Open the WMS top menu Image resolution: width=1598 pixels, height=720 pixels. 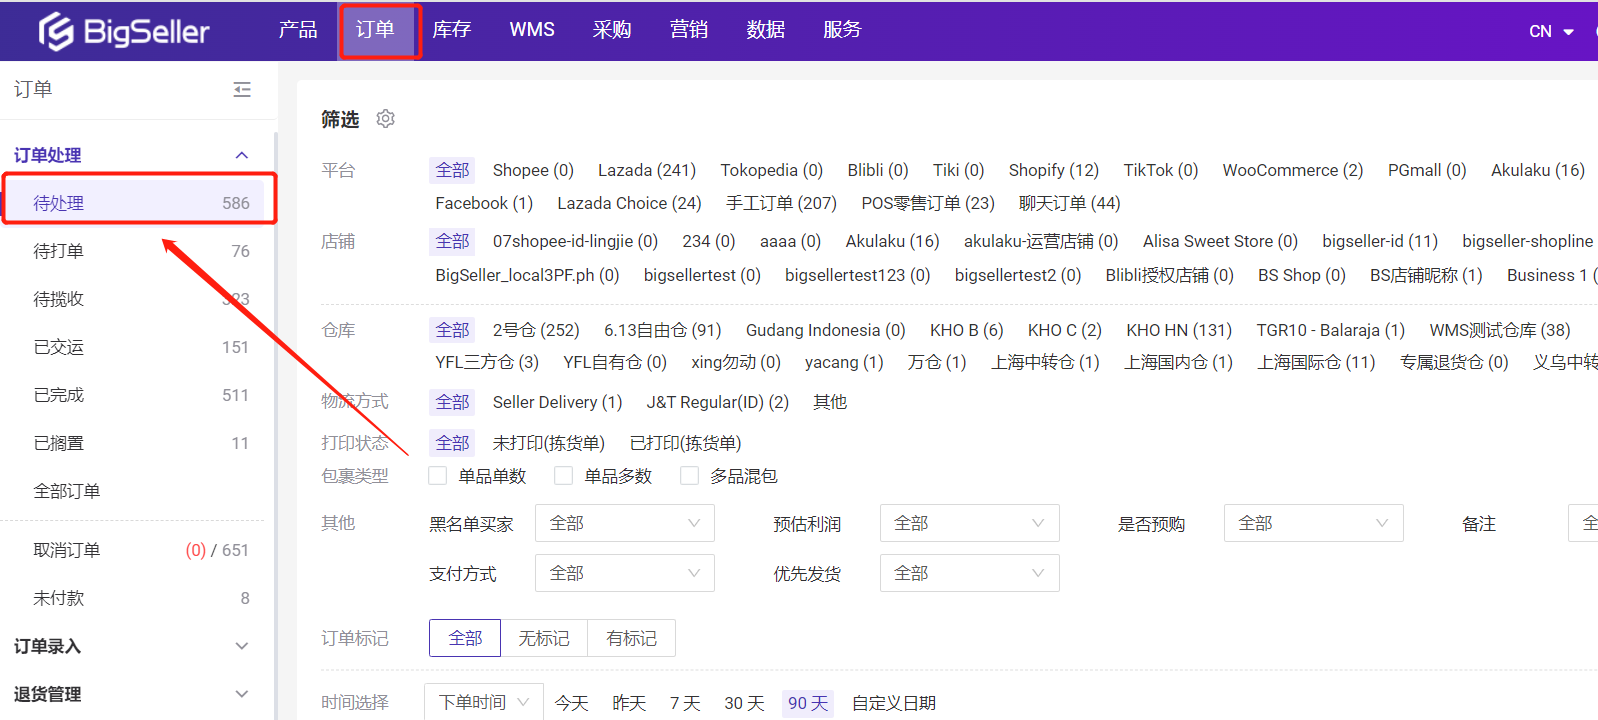pos(532,30)
